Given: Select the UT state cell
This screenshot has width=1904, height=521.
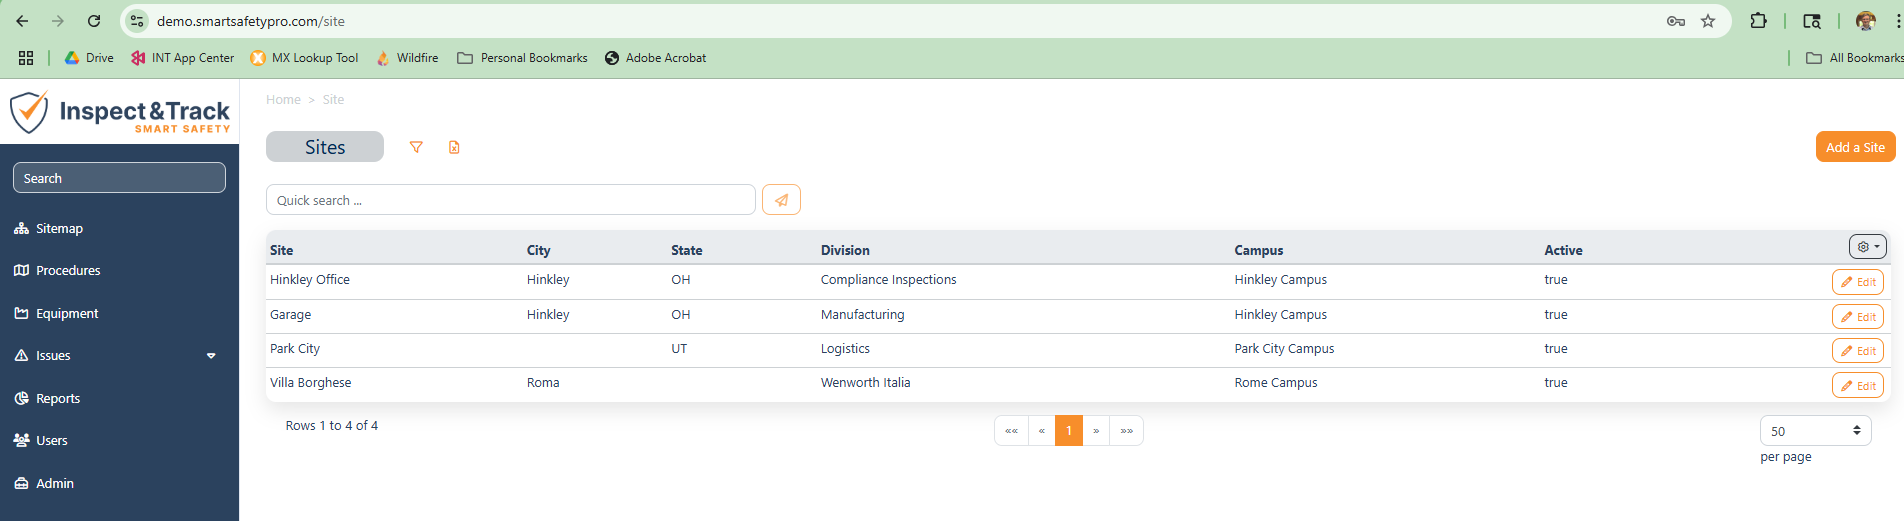Looking at the screenshot, I should (679, 349).
